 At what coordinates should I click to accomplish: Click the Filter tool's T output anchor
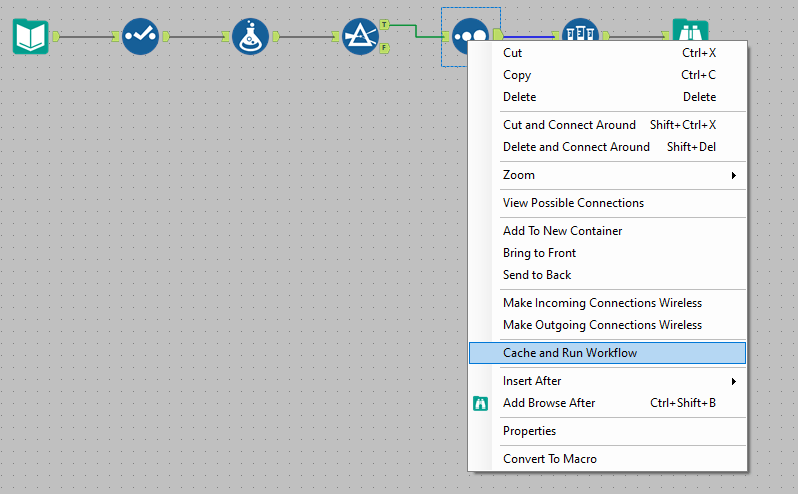pos(385,23)
